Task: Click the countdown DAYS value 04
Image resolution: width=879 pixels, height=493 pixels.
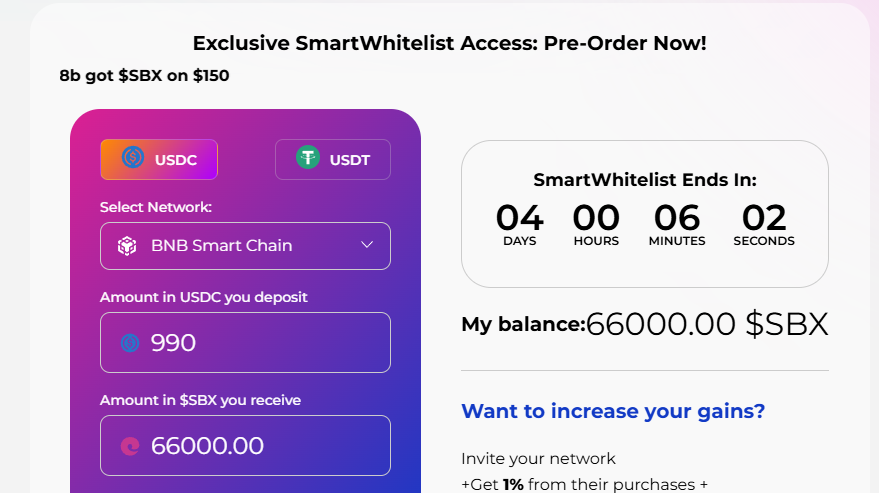Action: [520, 218]
